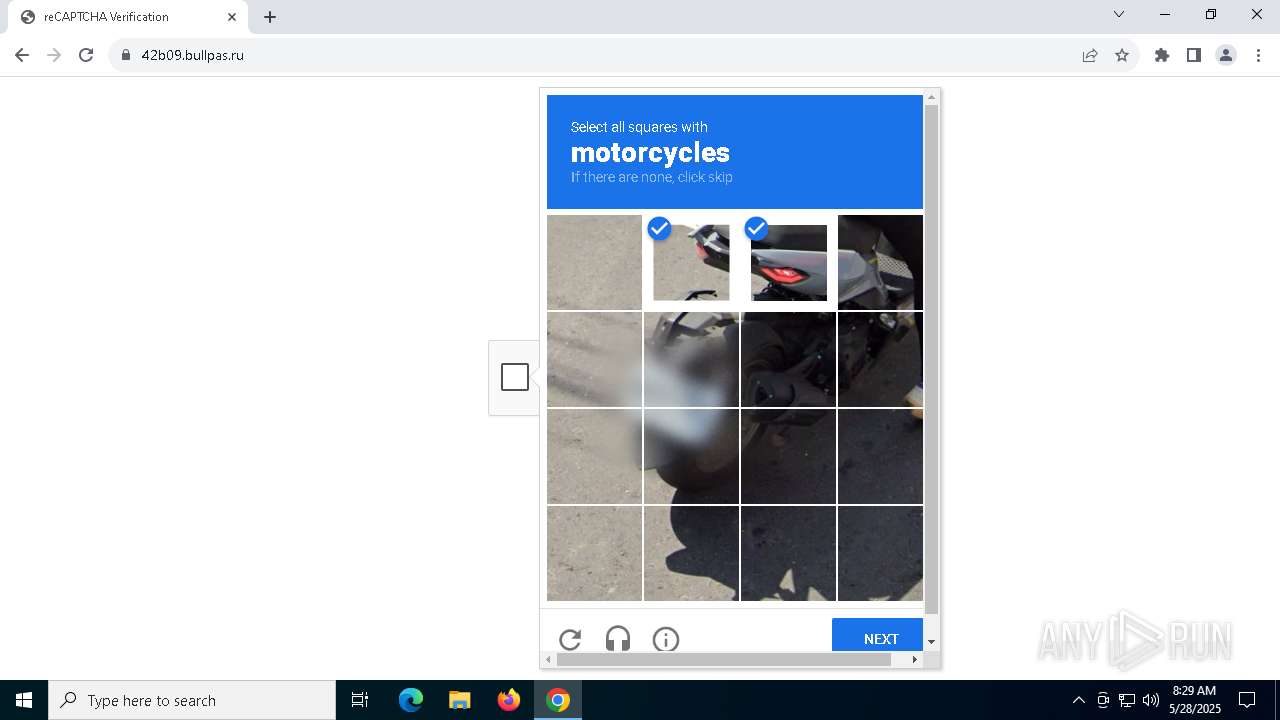Viewport: 1280px width, 720px height.
Task: Select the reCAPTCHA Verification tab
Action: point(127,17)
